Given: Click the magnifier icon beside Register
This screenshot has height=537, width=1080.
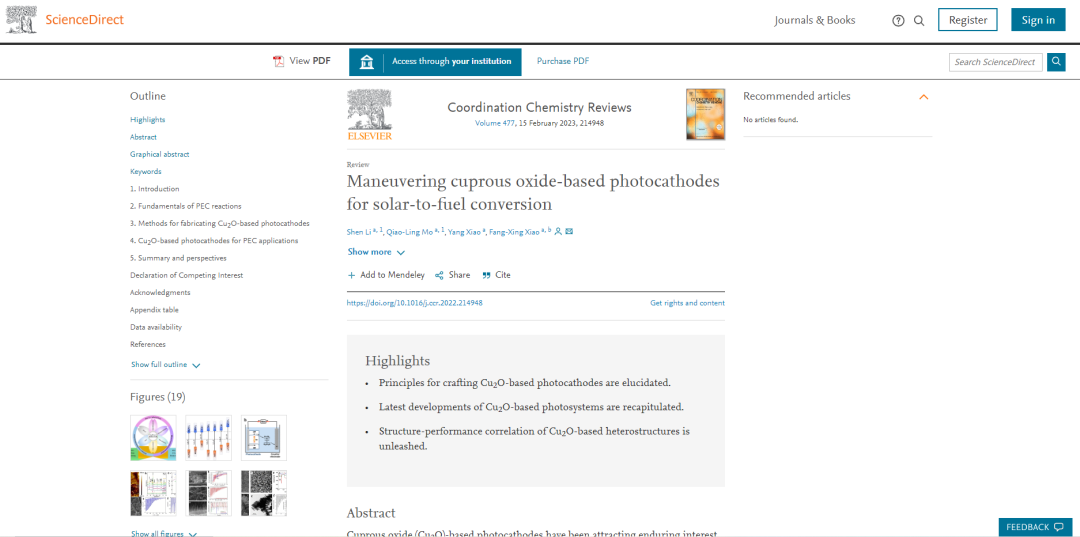Looking at the screenshot, I should 919,20.
